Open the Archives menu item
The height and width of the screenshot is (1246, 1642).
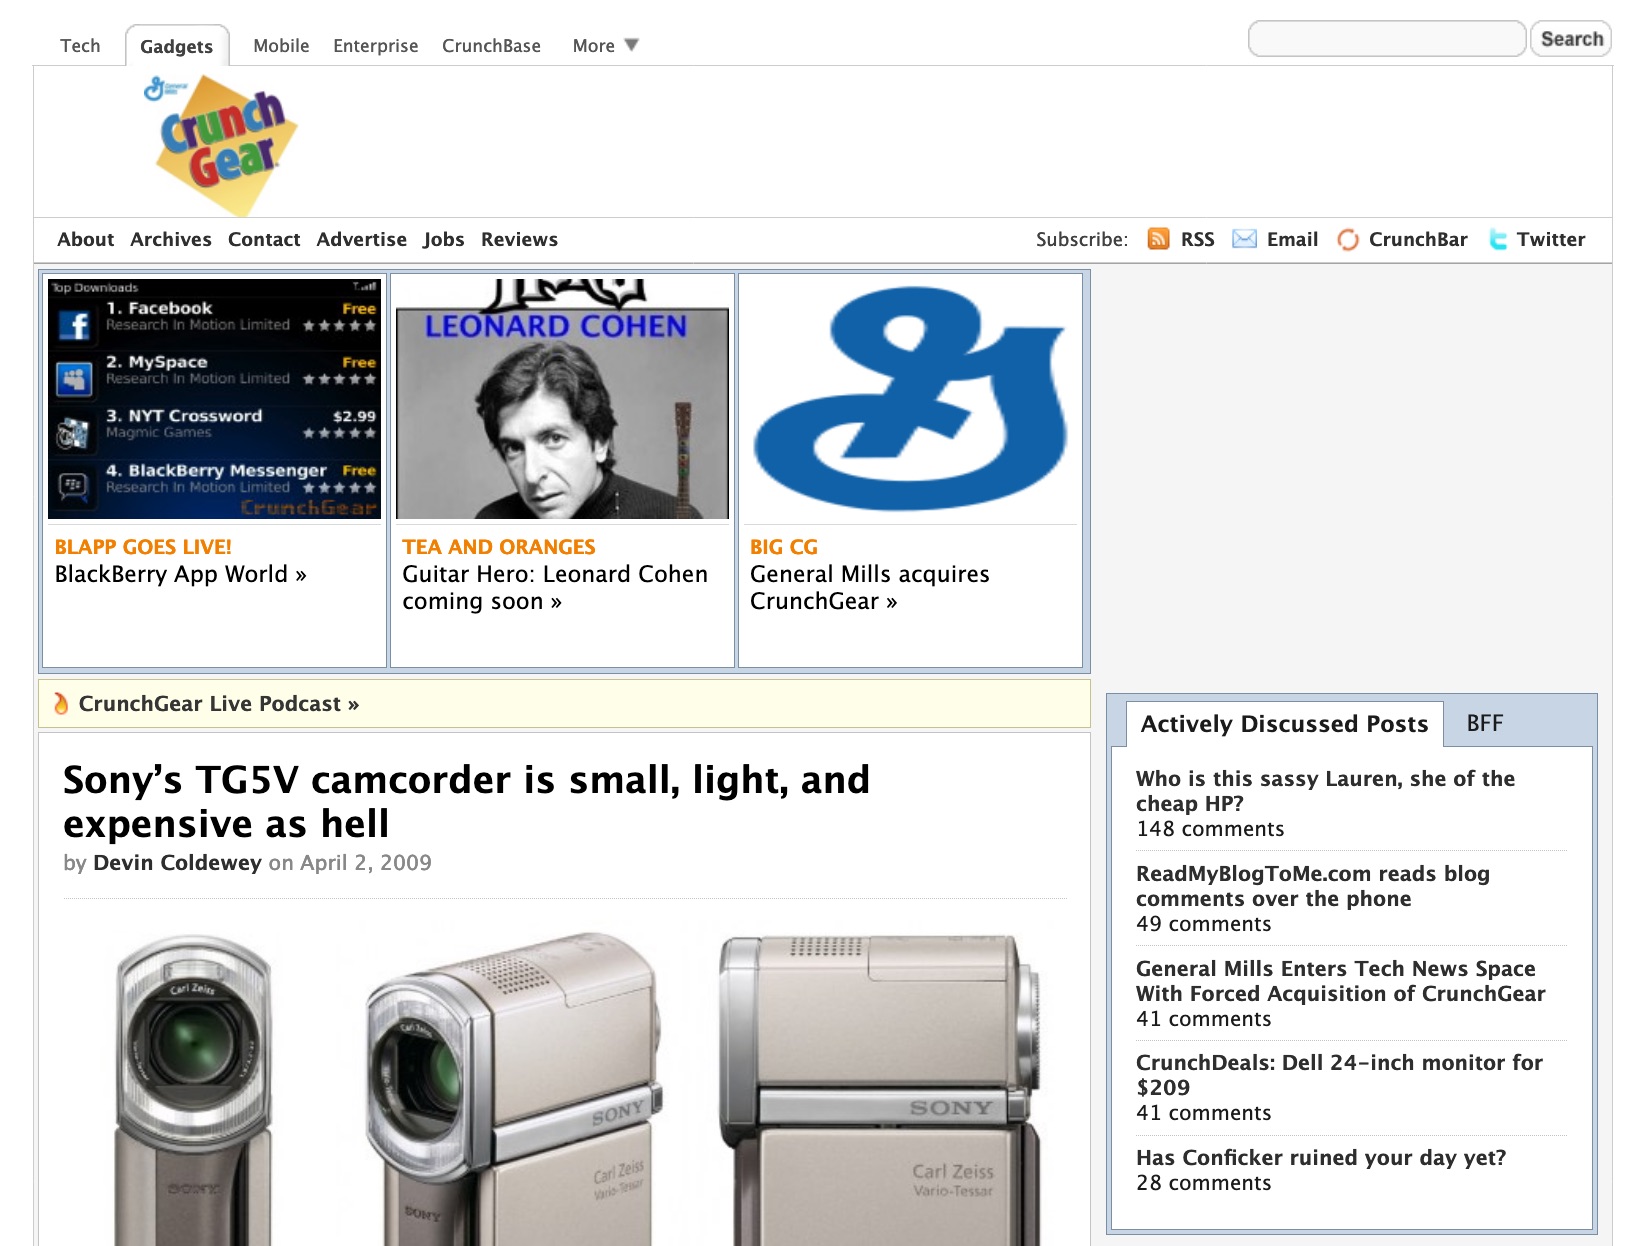click(170, 239)
